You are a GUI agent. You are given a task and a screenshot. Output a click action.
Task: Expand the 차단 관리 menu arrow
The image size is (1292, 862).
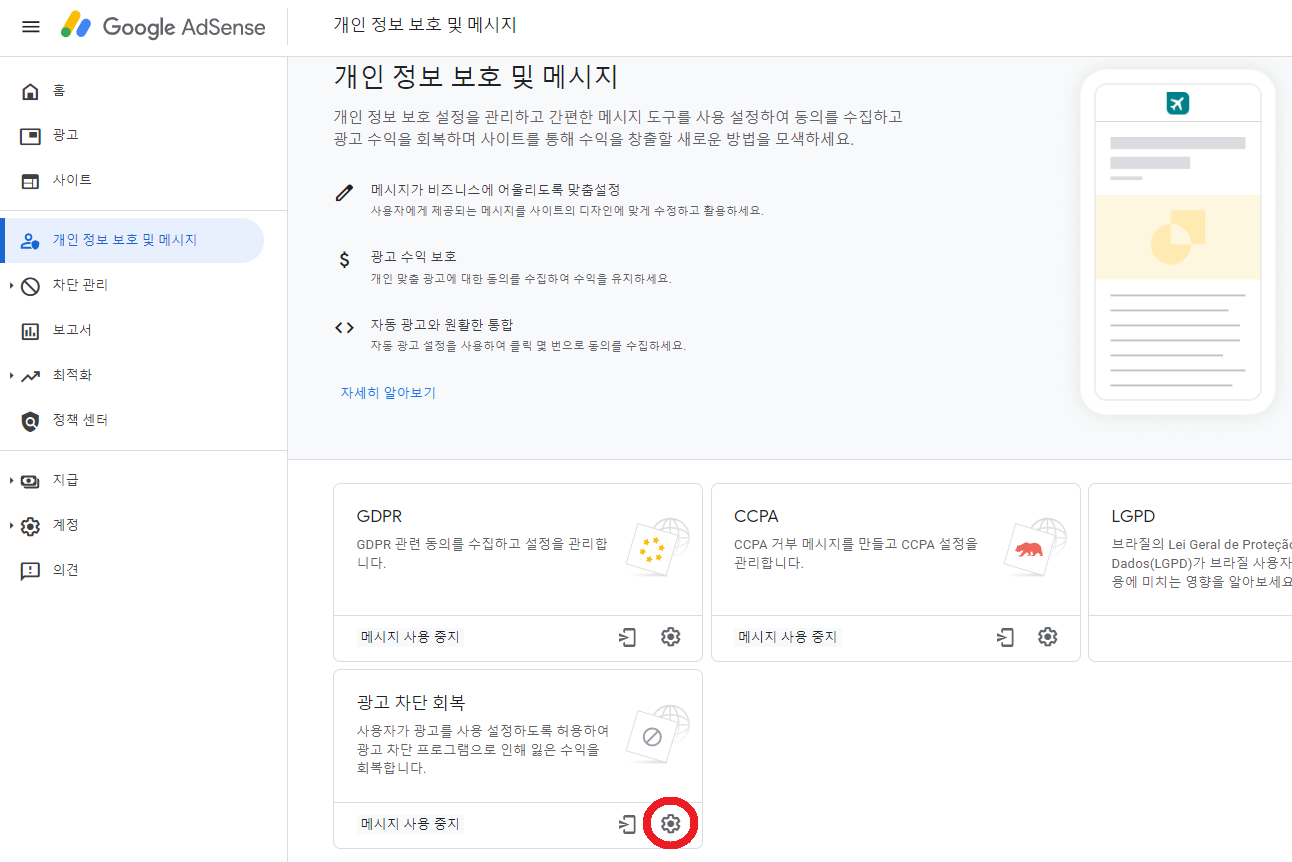[x=12, y=286]
